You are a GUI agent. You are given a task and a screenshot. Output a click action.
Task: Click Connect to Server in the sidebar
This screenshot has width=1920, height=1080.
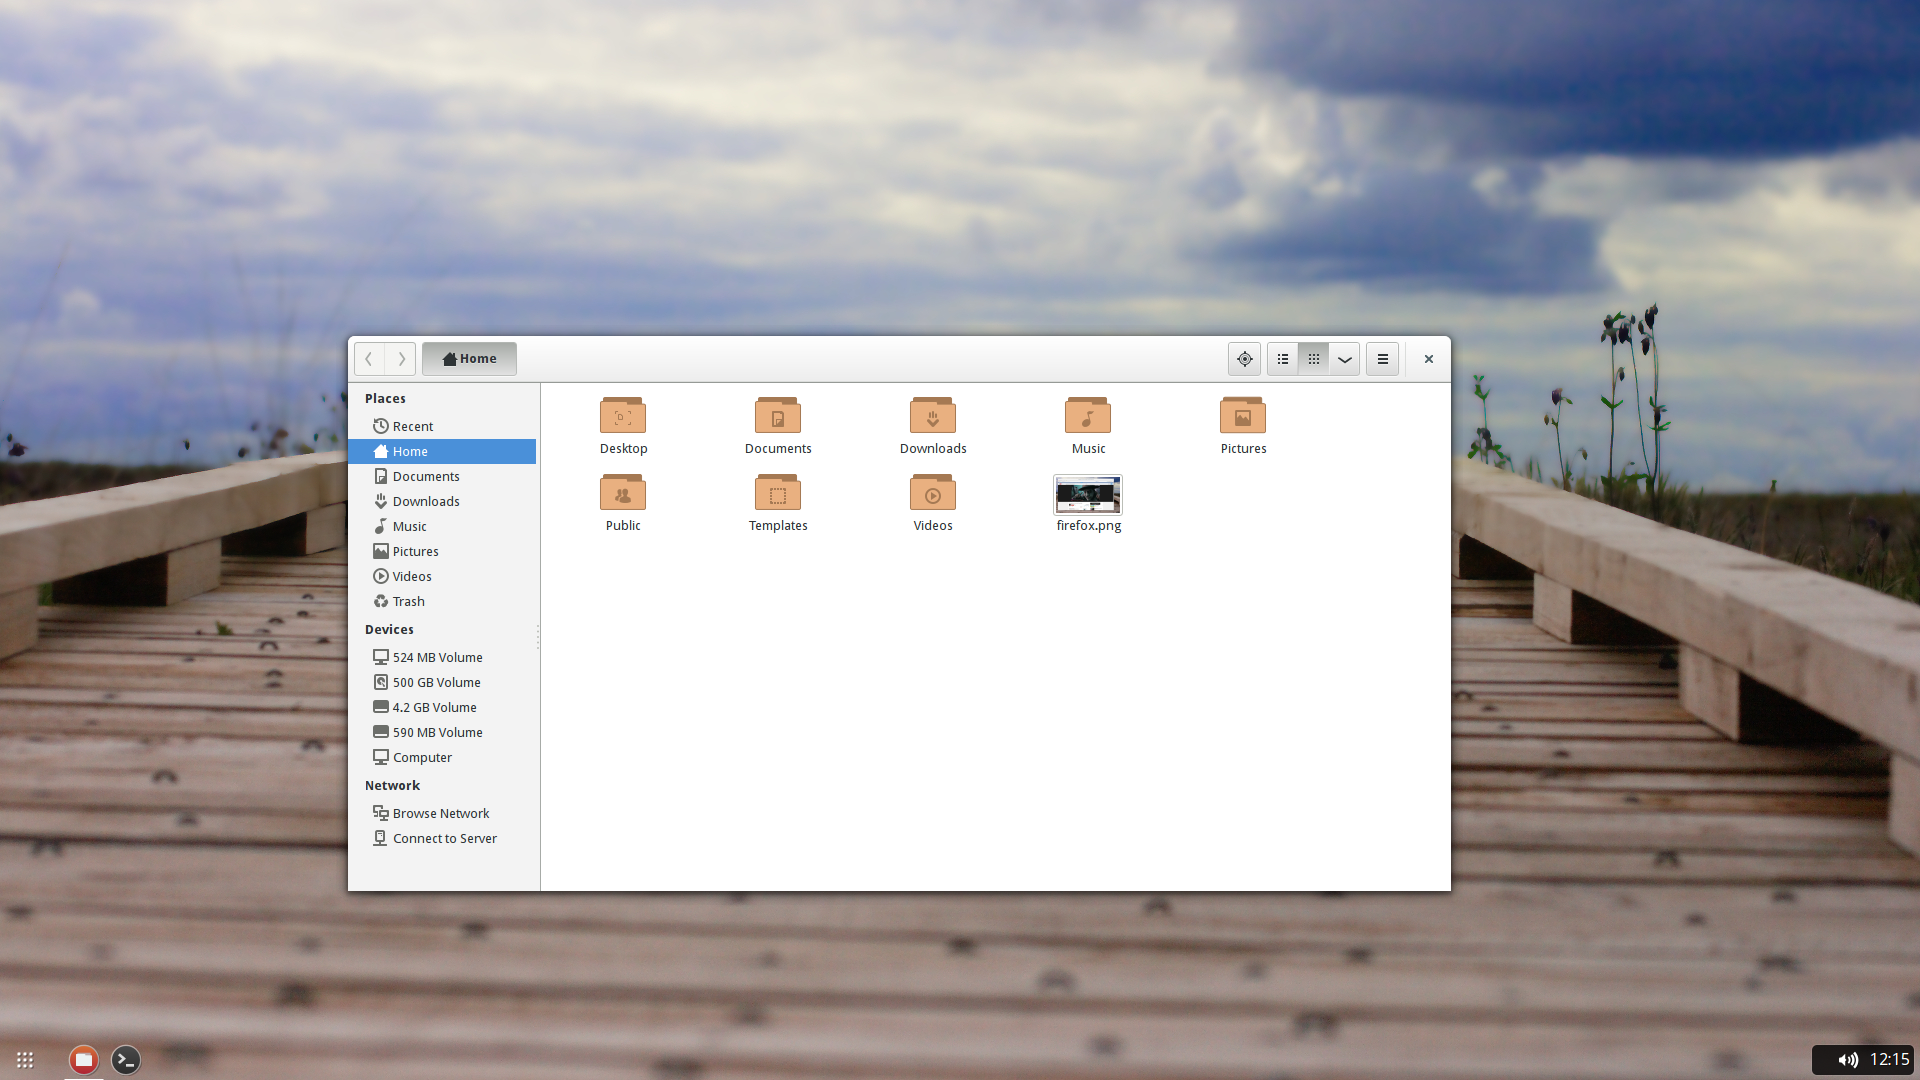click(x=442, y=838)
